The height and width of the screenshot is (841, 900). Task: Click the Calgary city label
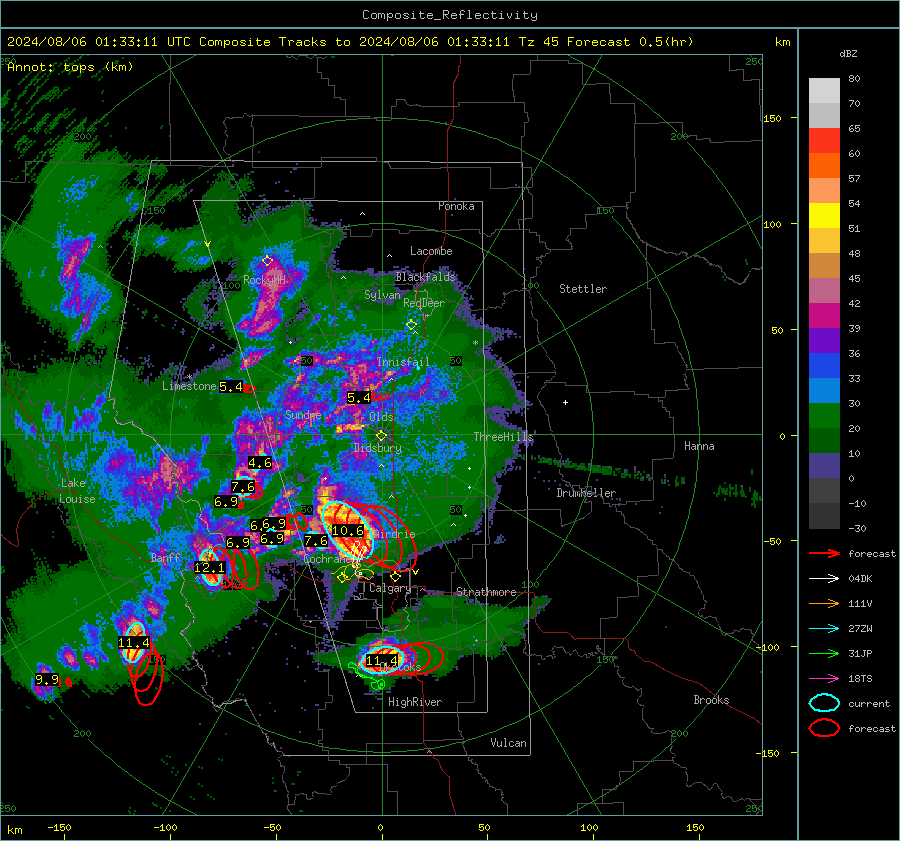pos(390,588)
